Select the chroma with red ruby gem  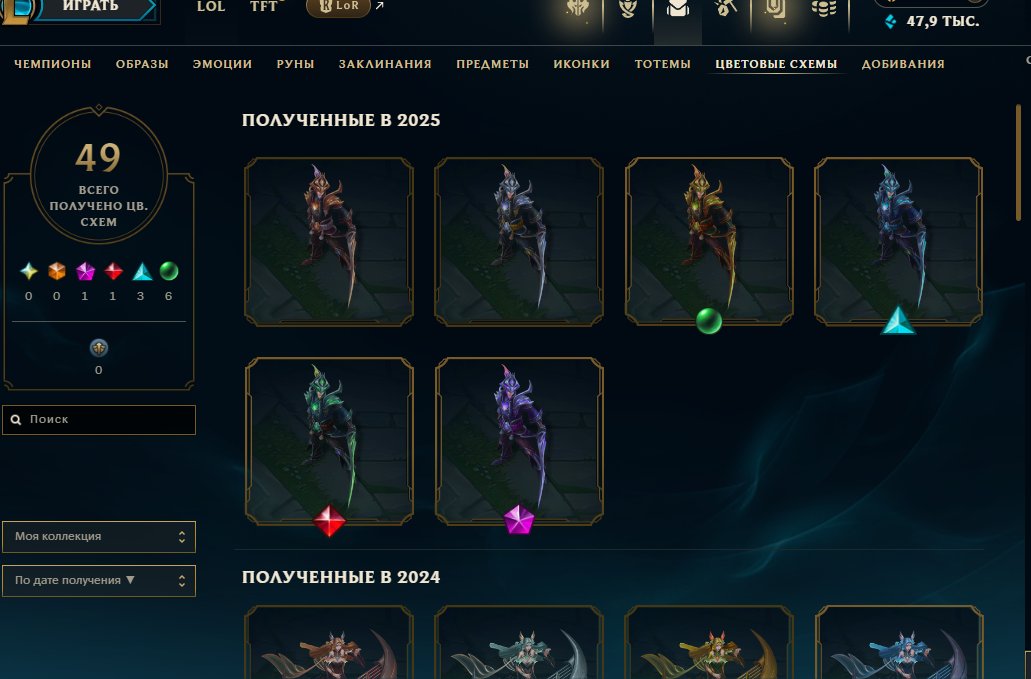(329, 441)
